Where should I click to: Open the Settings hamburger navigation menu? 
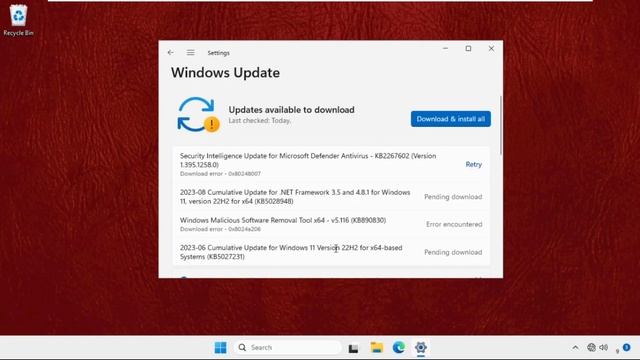191,53
